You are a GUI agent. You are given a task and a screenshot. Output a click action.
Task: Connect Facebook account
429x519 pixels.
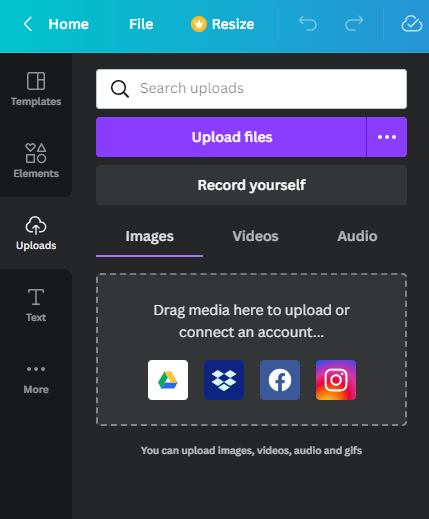pyautogui.click(x=280, y=380)
